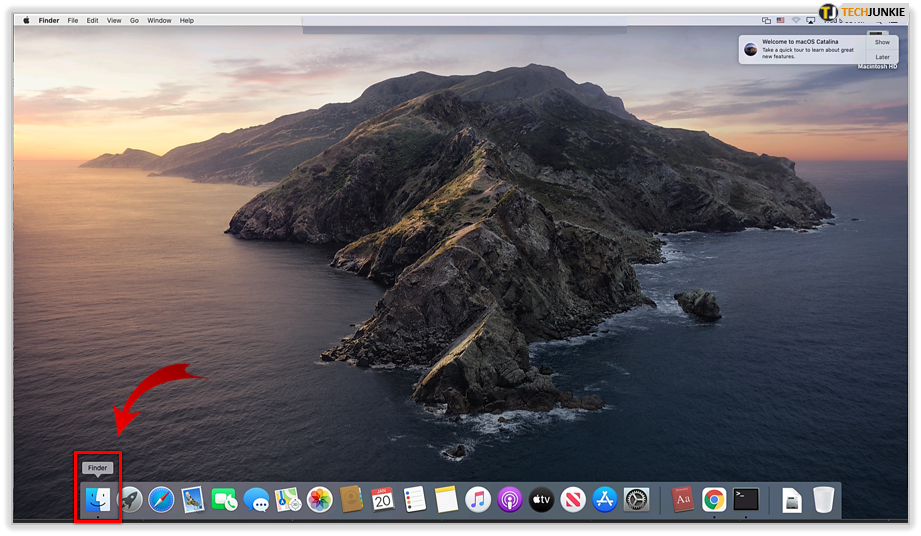The height and width of the screenshot is (536, 921).
Task: Open the Apple menu
Action: (x=26, y=20)
